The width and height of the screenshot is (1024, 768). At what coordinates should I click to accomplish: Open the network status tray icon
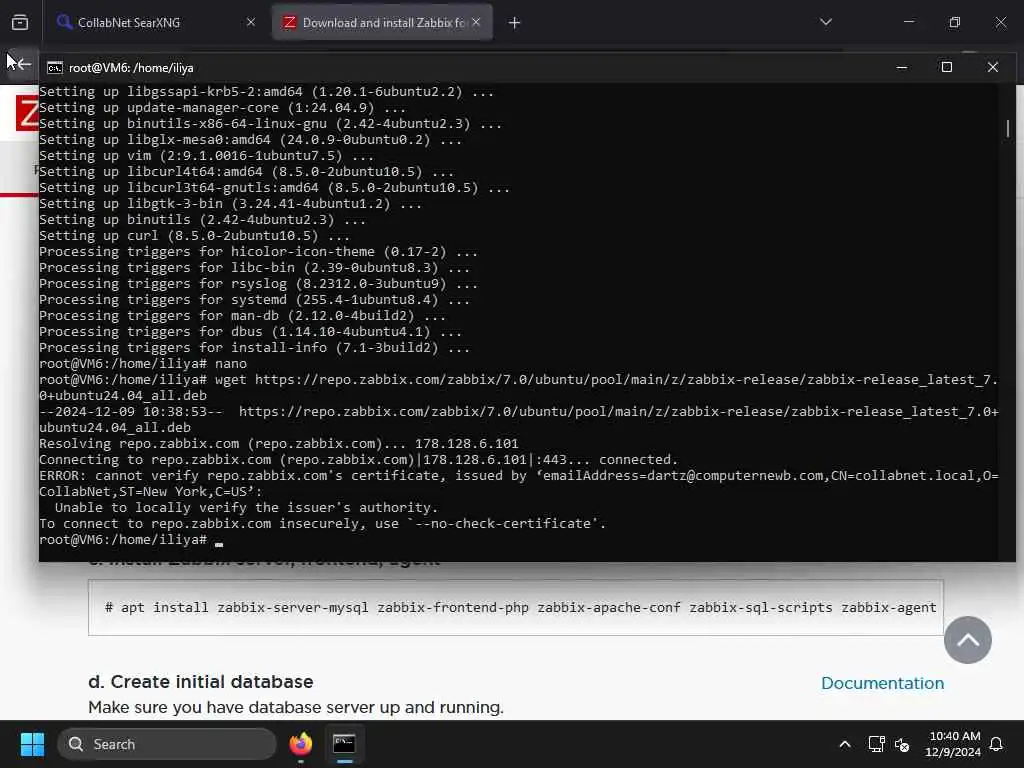(876, 744)
